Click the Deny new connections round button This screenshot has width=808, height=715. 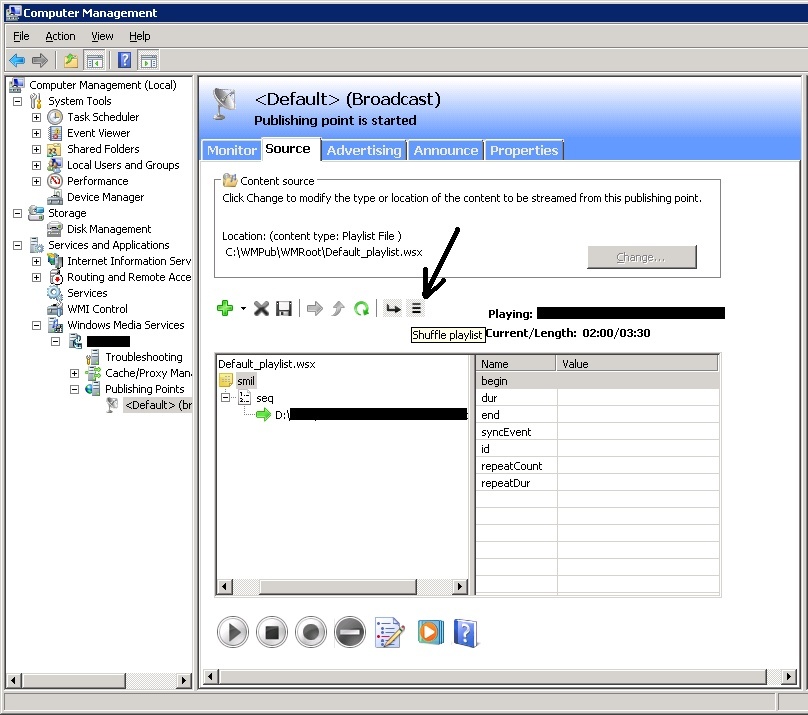click(350, 632)
